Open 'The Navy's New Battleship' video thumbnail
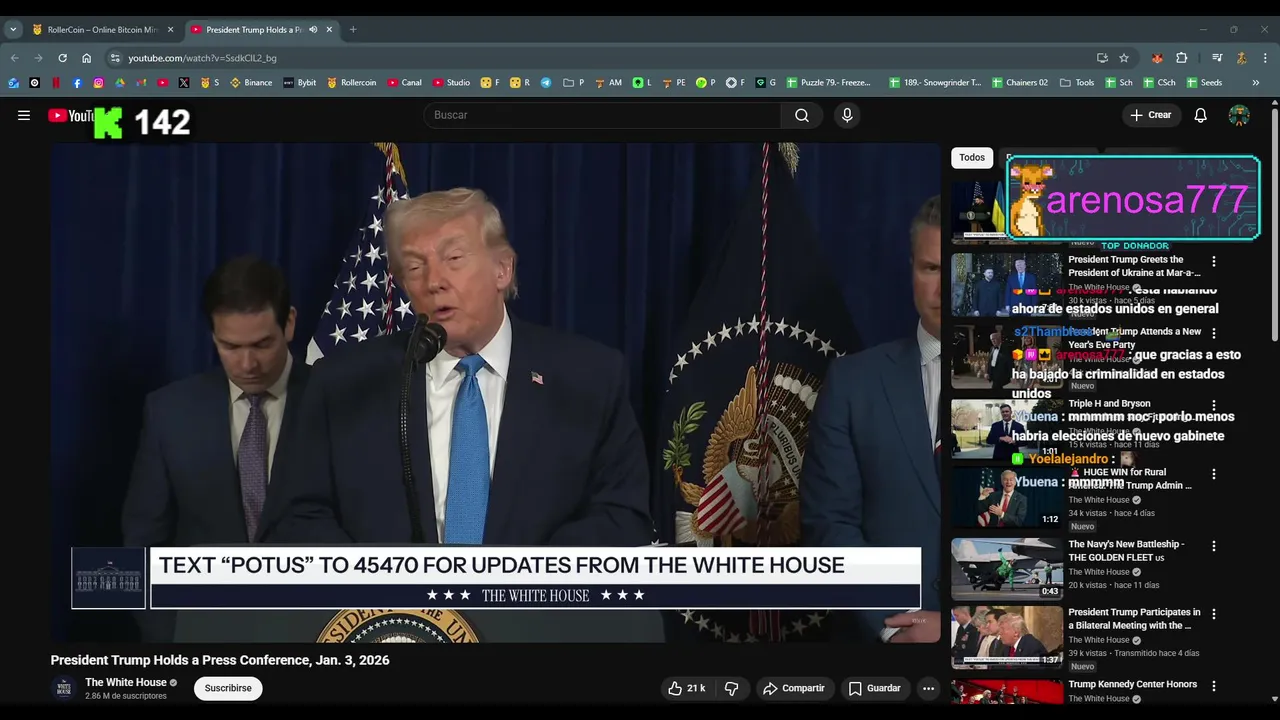 pos(1007,569)
